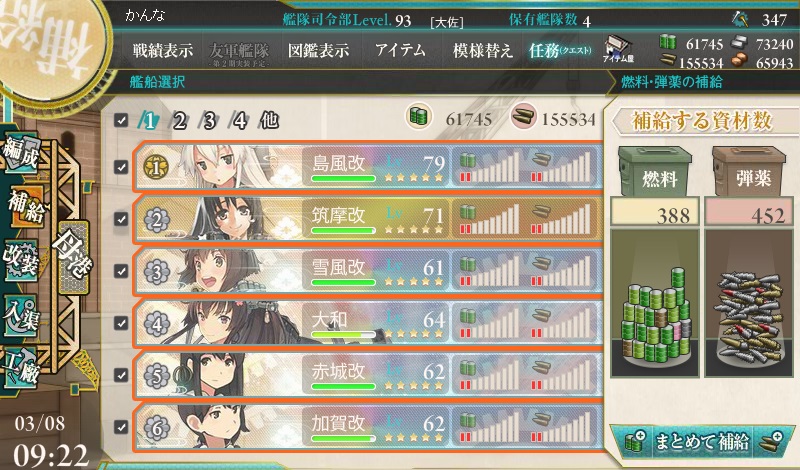Uncheck the checkbox next to 加賀改
Screen dimensions: 800x470
tap(121, 427)
